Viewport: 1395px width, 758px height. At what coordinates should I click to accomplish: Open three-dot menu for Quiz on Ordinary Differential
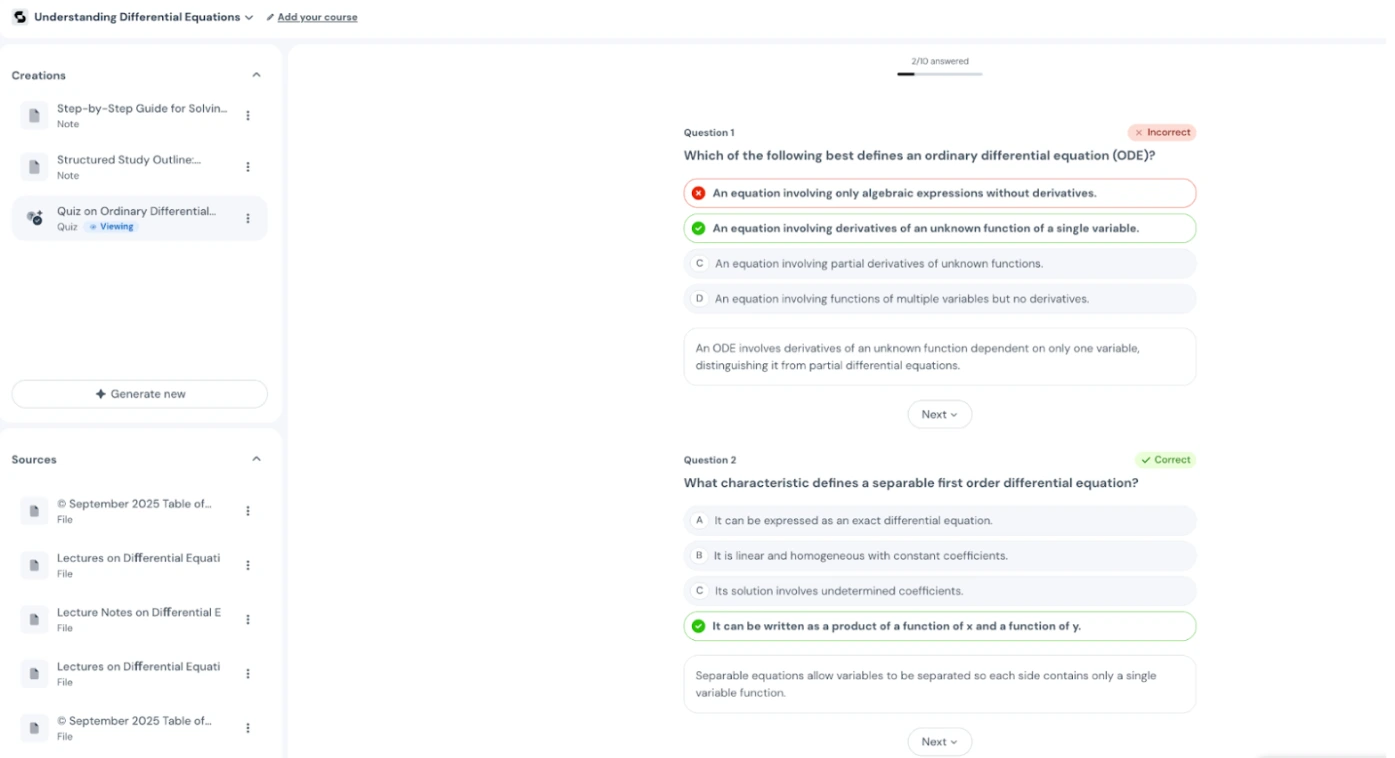[x=248, y=219]
